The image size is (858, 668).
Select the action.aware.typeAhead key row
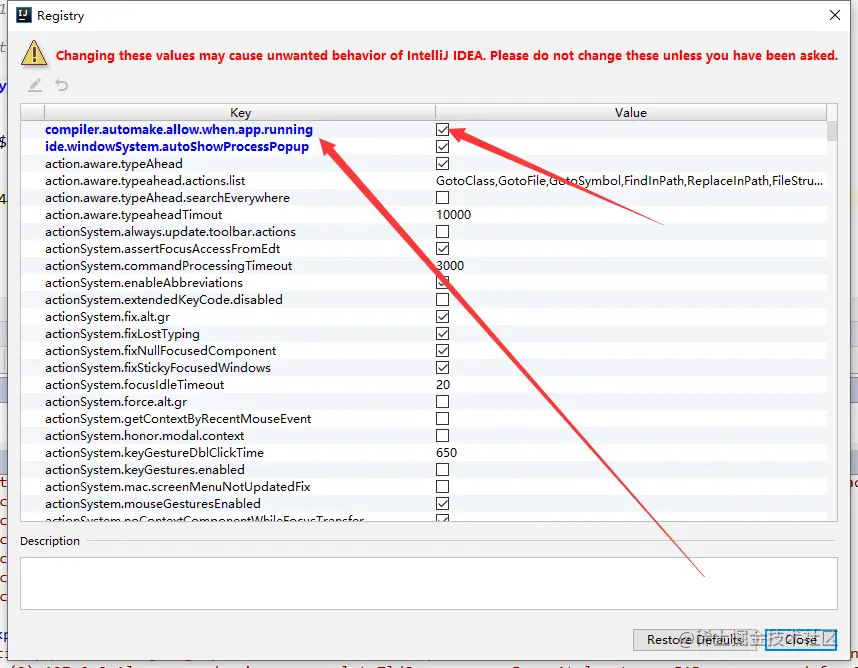tap(114, 164)
